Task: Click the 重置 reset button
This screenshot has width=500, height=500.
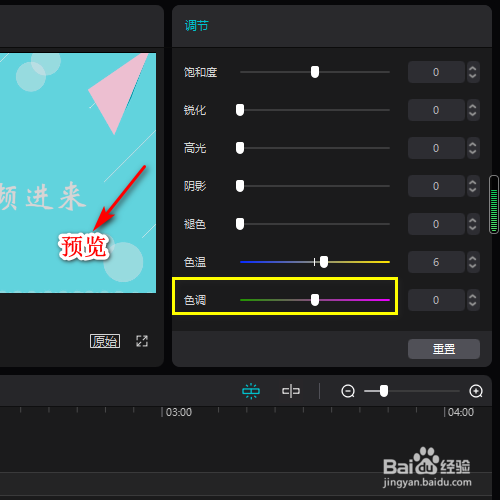Action: tap(444, 349)
